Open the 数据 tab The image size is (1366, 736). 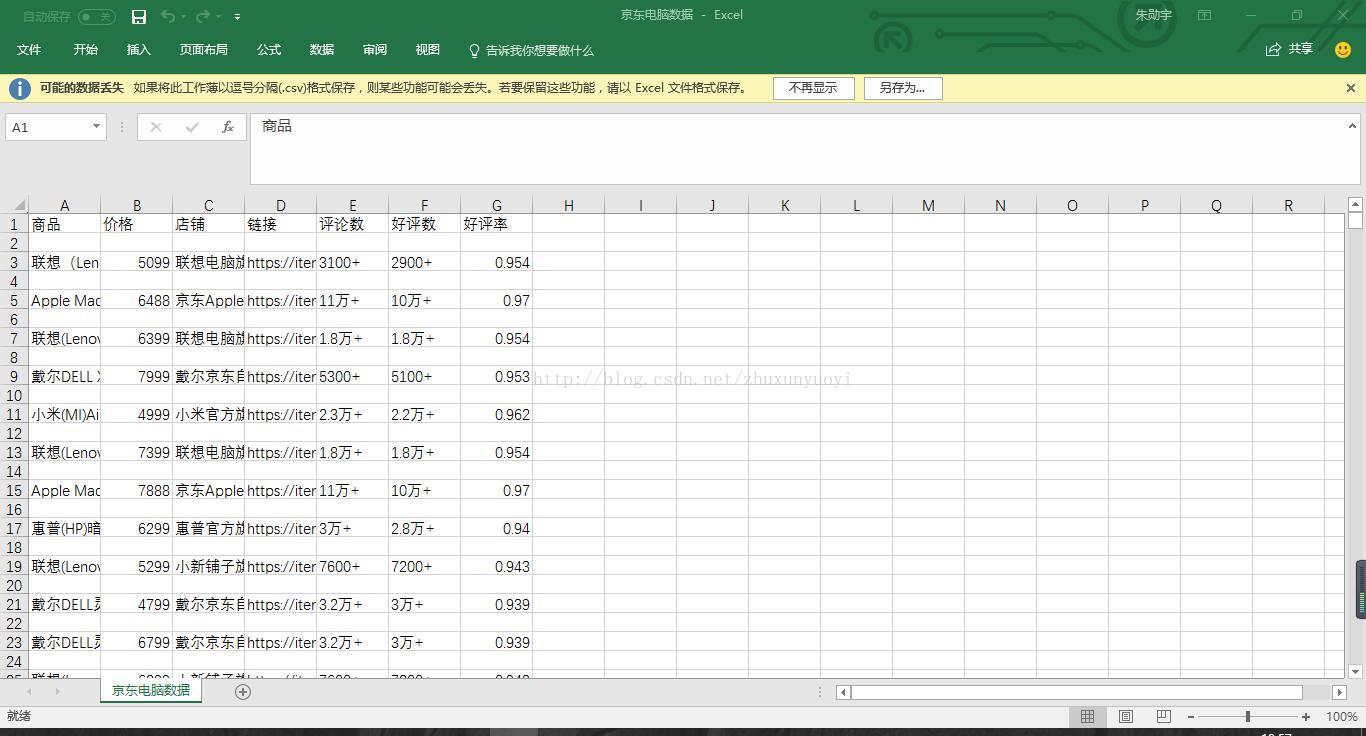pos(322,50)
